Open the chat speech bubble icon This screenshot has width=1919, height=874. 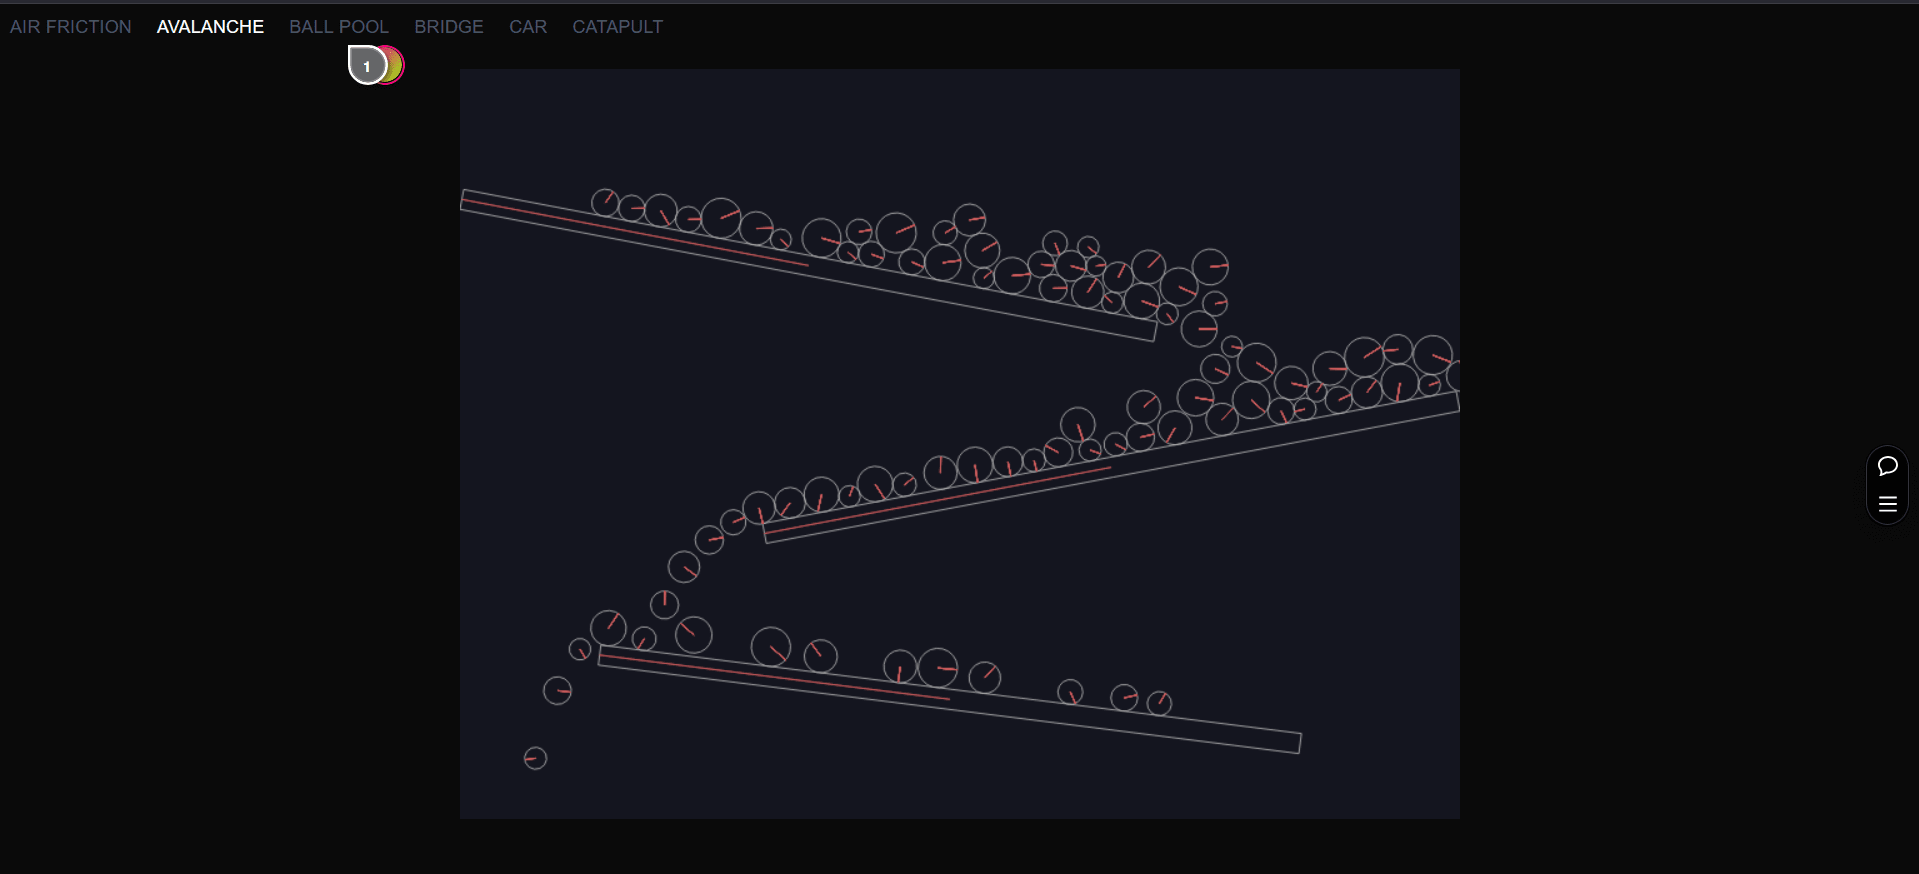[x=1887, y=466]
